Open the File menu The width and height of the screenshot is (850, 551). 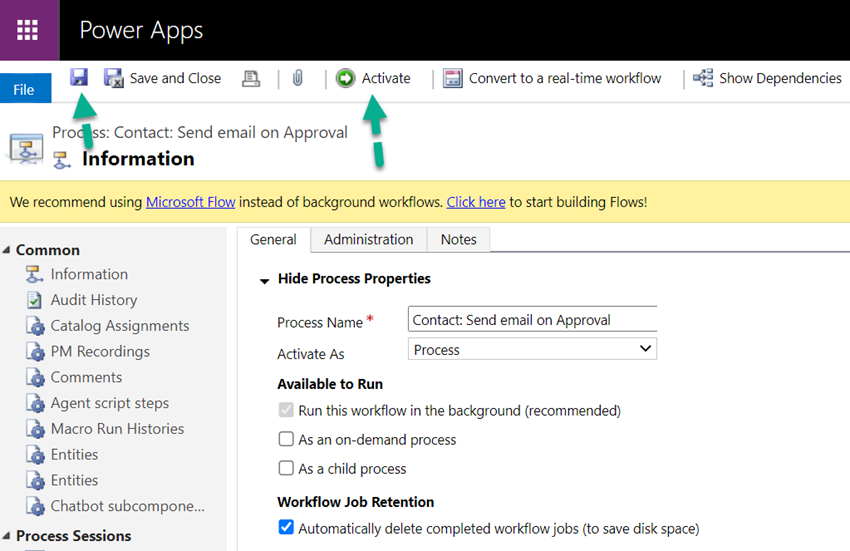(x=24, y=89)
